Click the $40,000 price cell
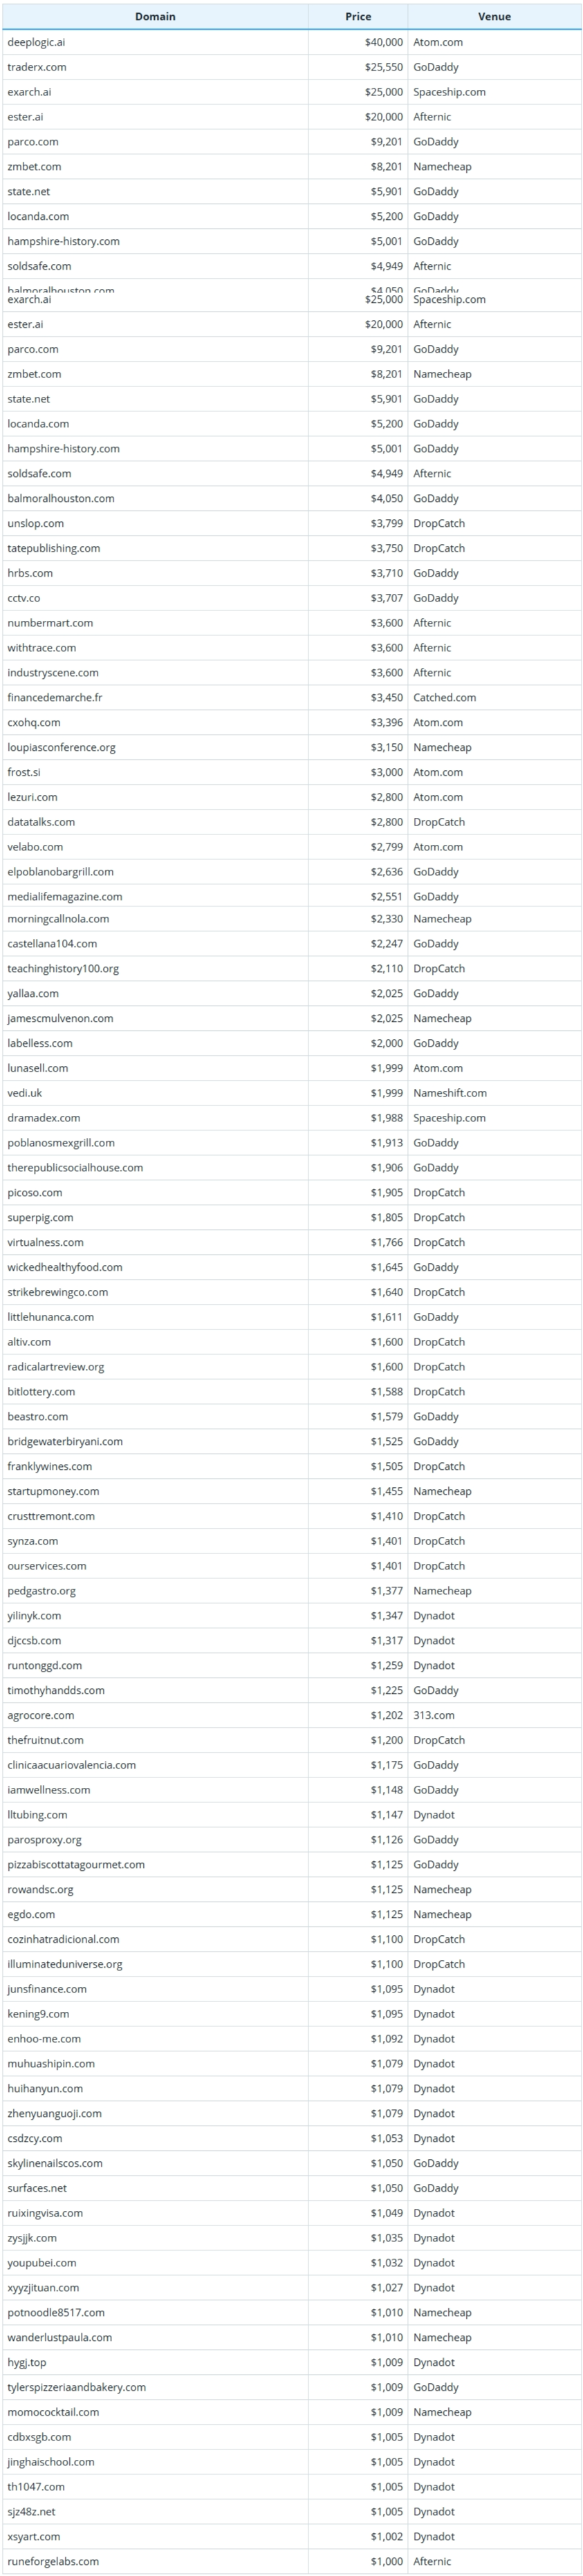The image size is (583, 2576). (384, 42)
